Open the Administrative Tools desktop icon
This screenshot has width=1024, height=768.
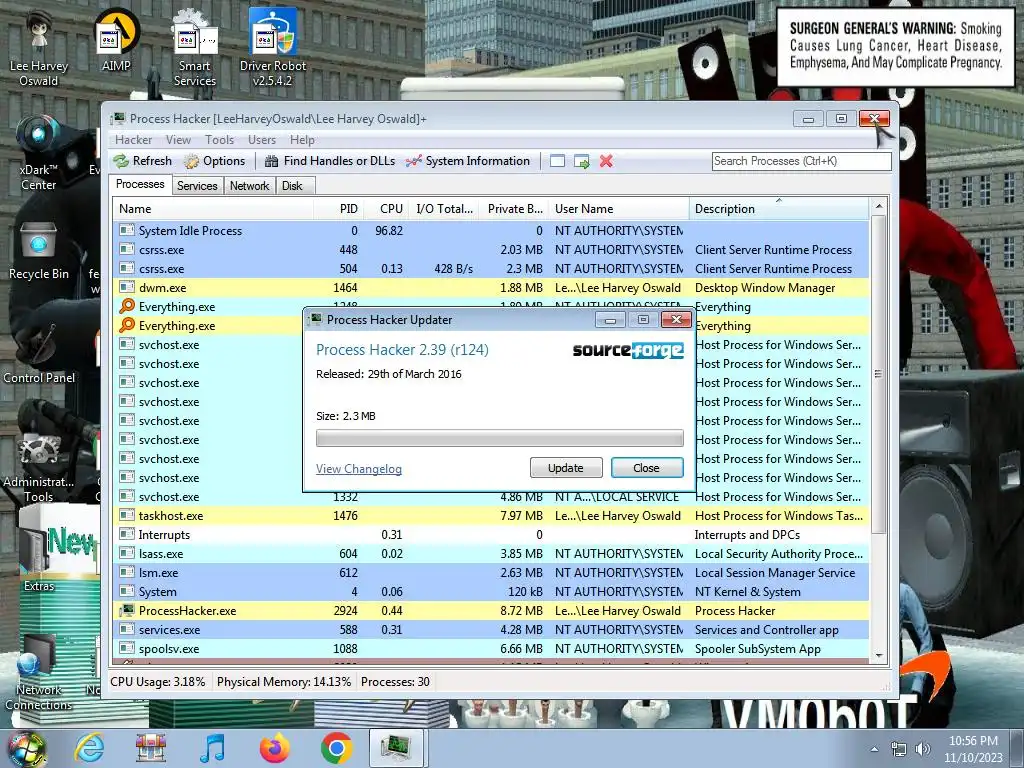point(39,468)
